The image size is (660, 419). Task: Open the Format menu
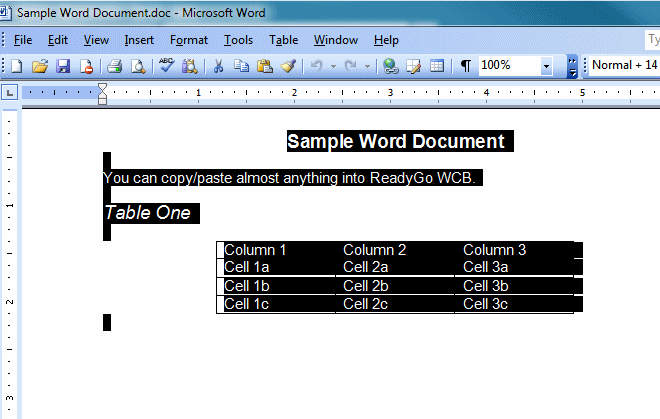(x=189, y=40)
